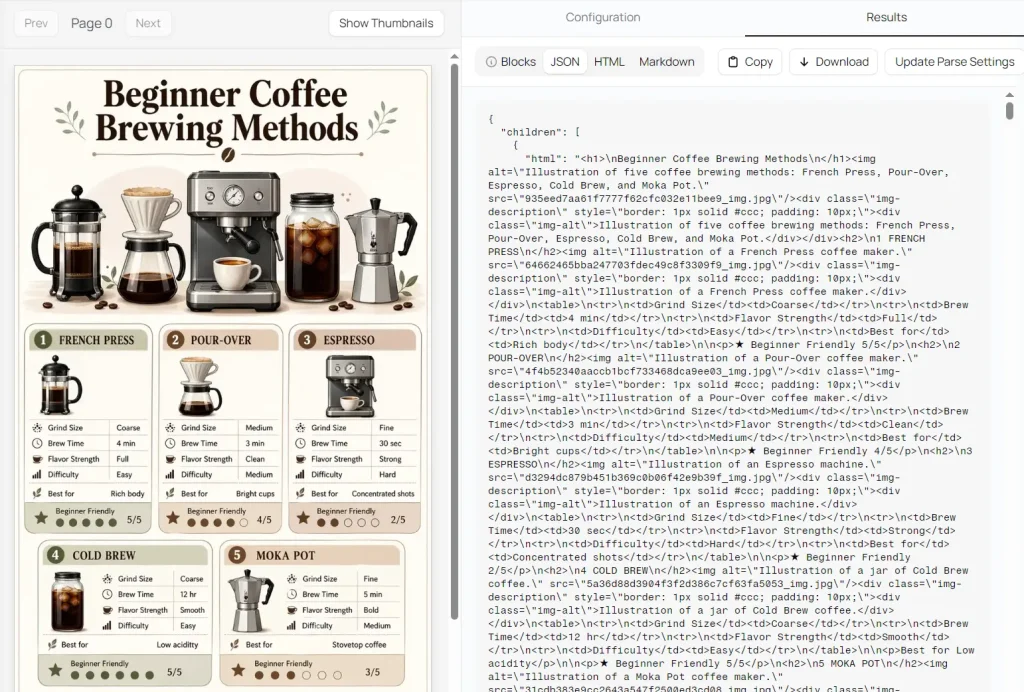Click the French Press illustration in card 1

click(59, 385)
